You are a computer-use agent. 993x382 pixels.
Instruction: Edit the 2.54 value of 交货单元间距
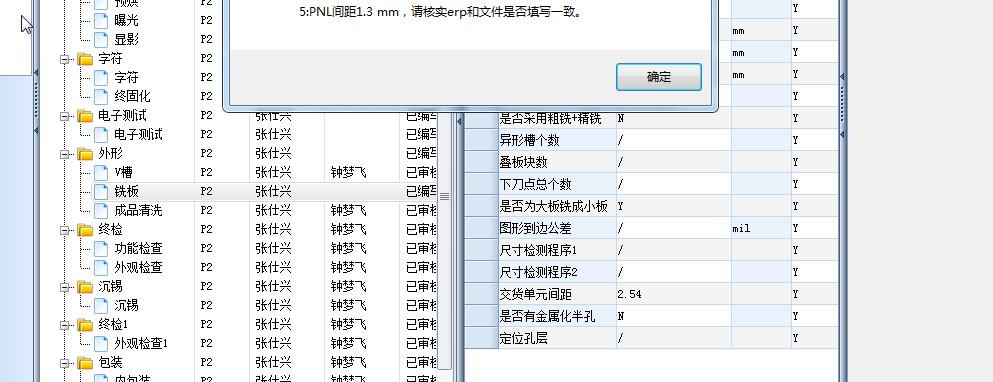(x=674, y=295)
